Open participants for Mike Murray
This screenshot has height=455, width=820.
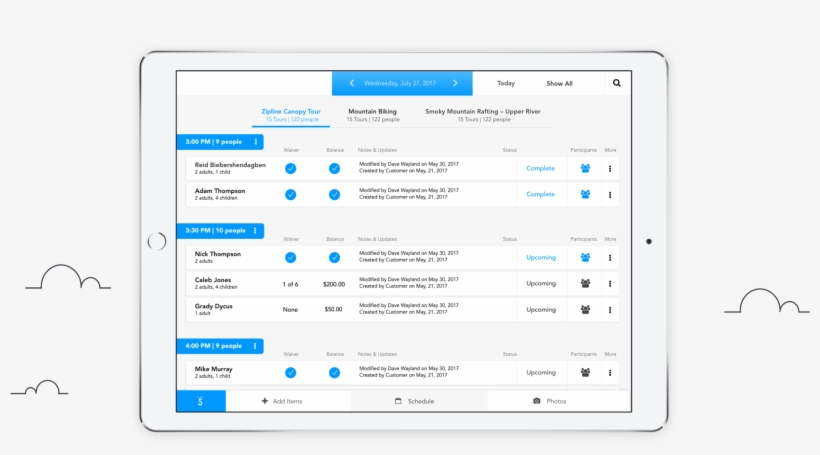pos(585,372)
